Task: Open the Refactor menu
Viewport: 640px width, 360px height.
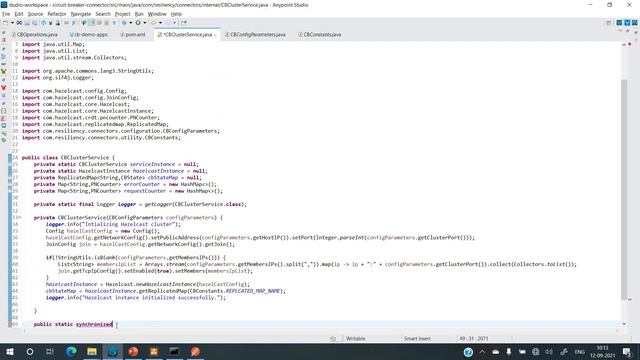Action: coord(57,14)
